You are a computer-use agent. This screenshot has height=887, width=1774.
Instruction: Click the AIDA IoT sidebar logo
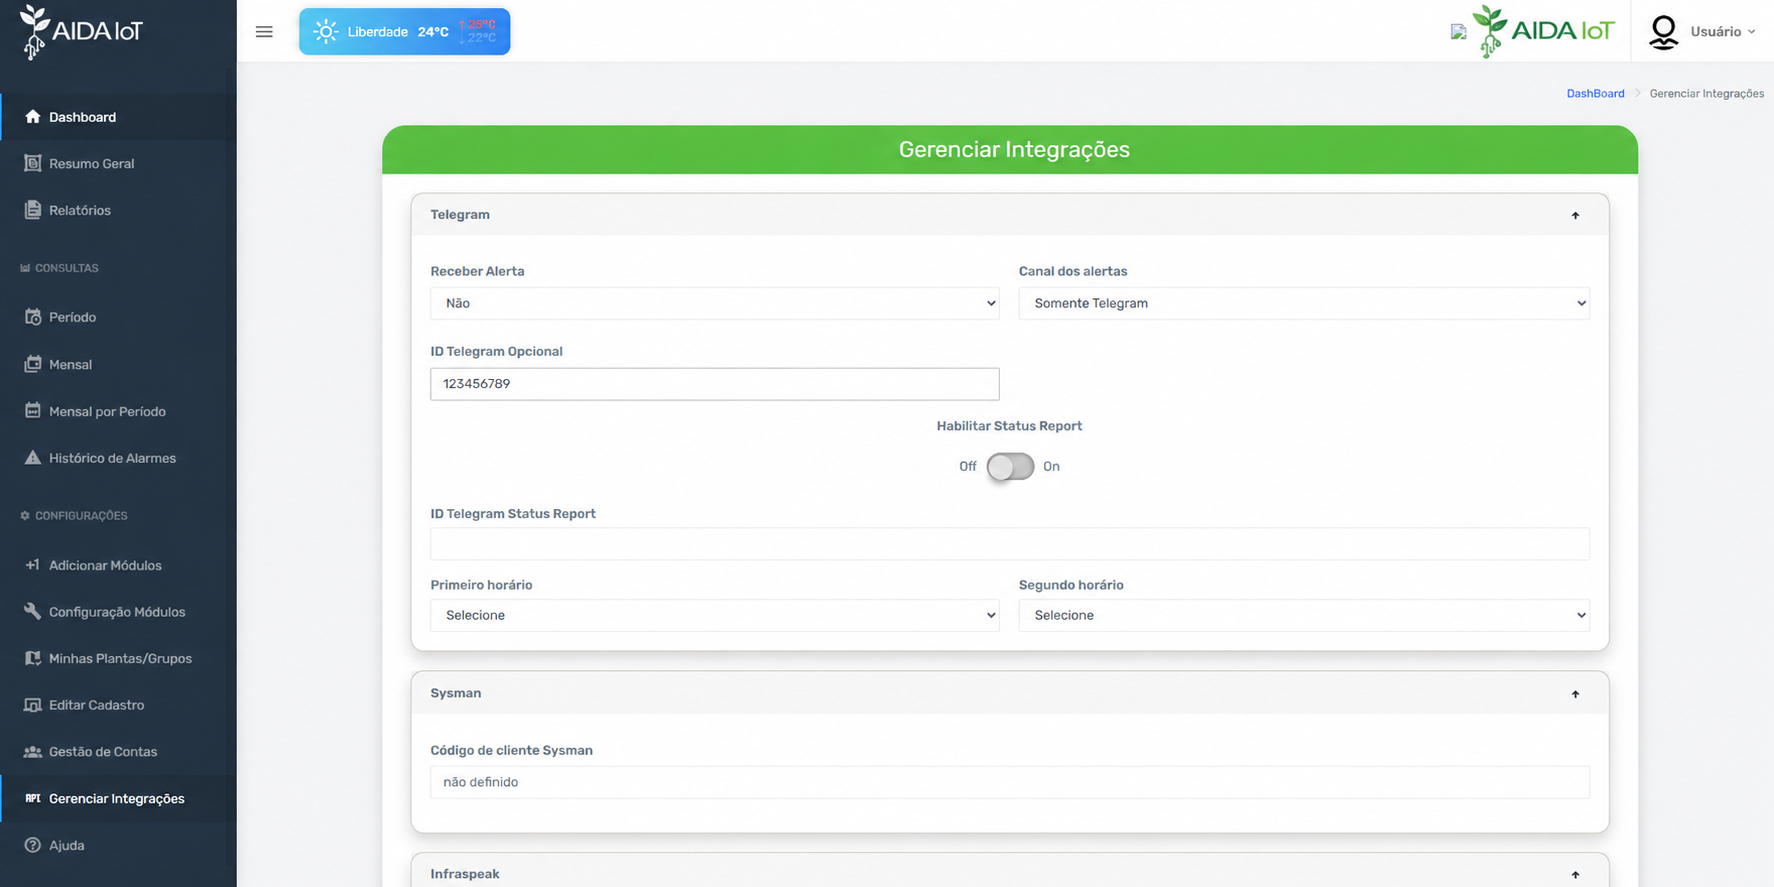pyautogui.click(x=82, y=31)
